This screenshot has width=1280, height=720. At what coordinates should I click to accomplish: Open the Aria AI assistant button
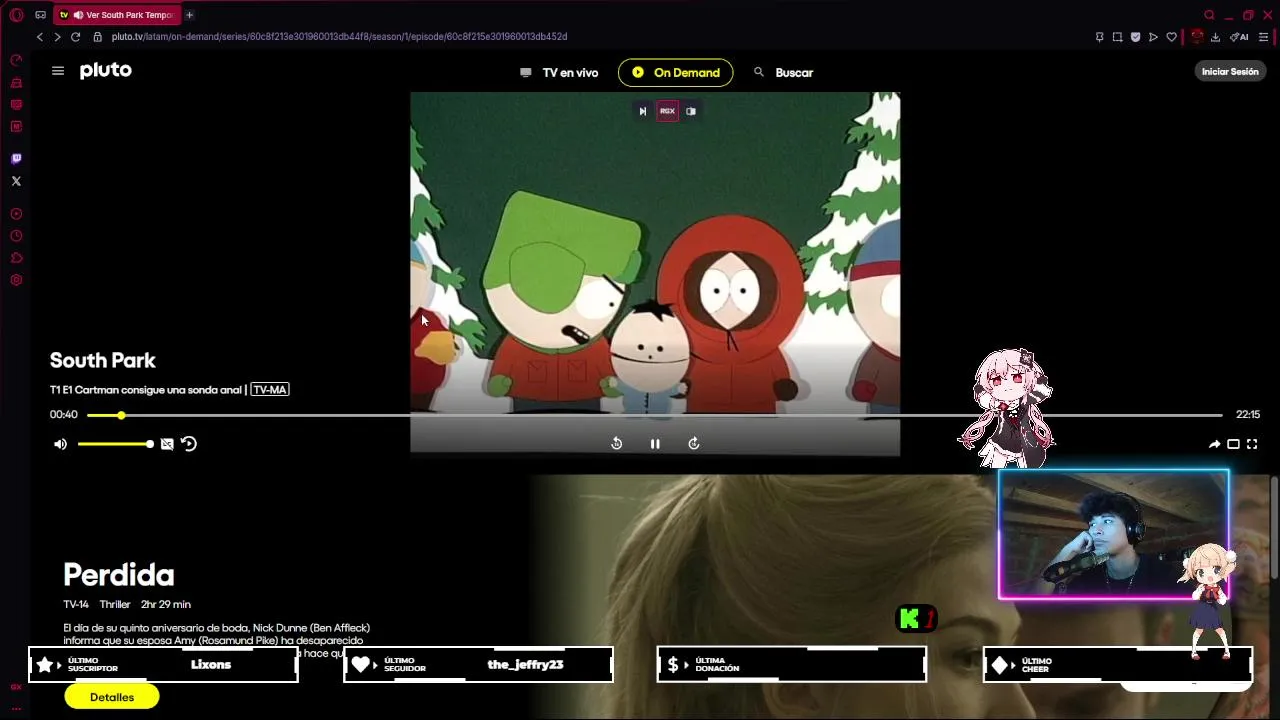point(1239,37)
